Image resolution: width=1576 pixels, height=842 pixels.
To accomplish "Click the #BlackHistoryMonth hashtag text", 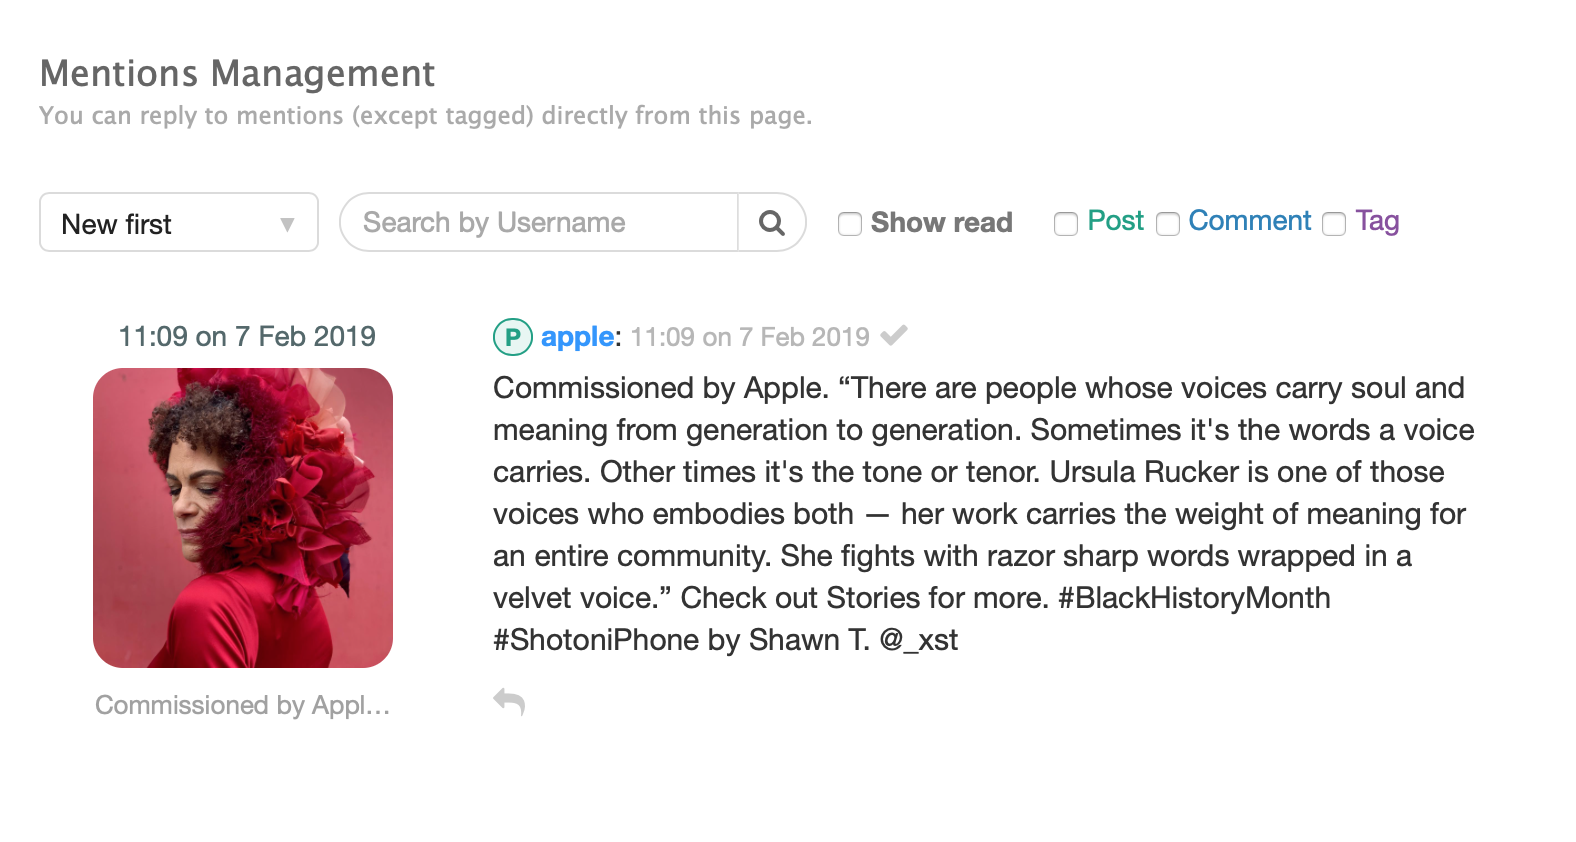I will (1198, 598).
